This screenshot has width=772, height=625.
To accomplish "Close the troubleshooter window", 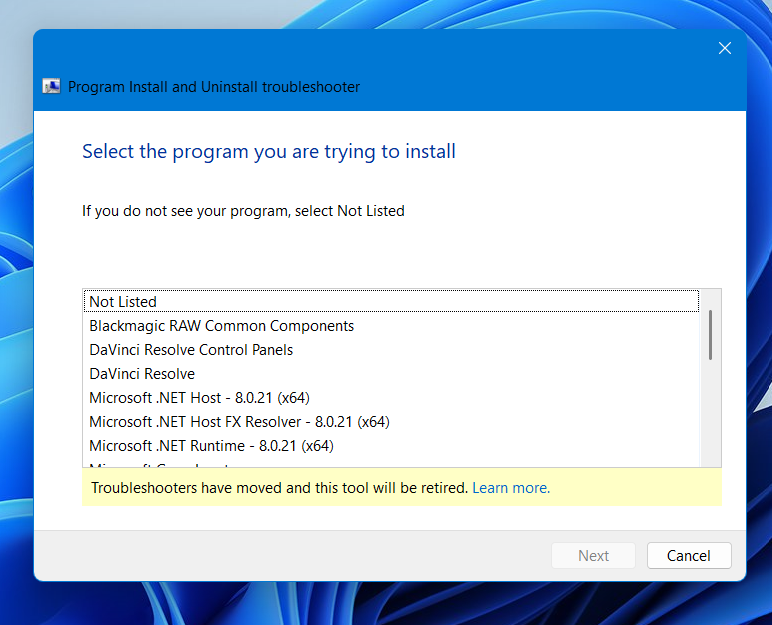I will 725,48.
